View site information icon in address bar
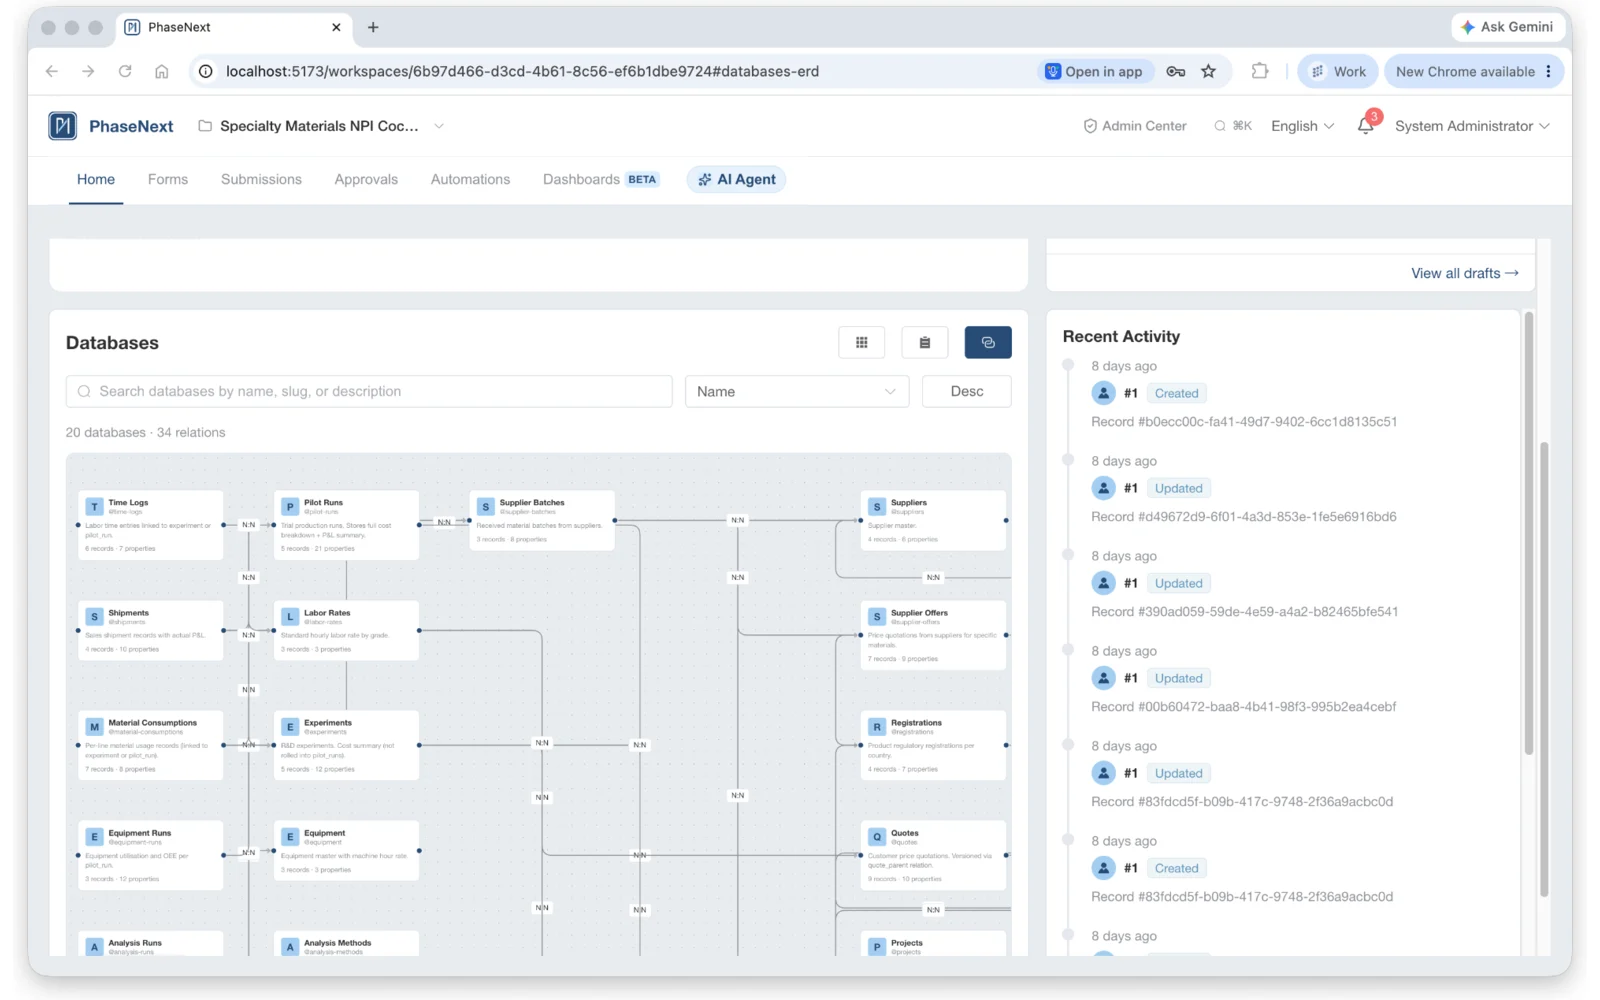This screenshot has width=1600, height=1000. [205, 71]
